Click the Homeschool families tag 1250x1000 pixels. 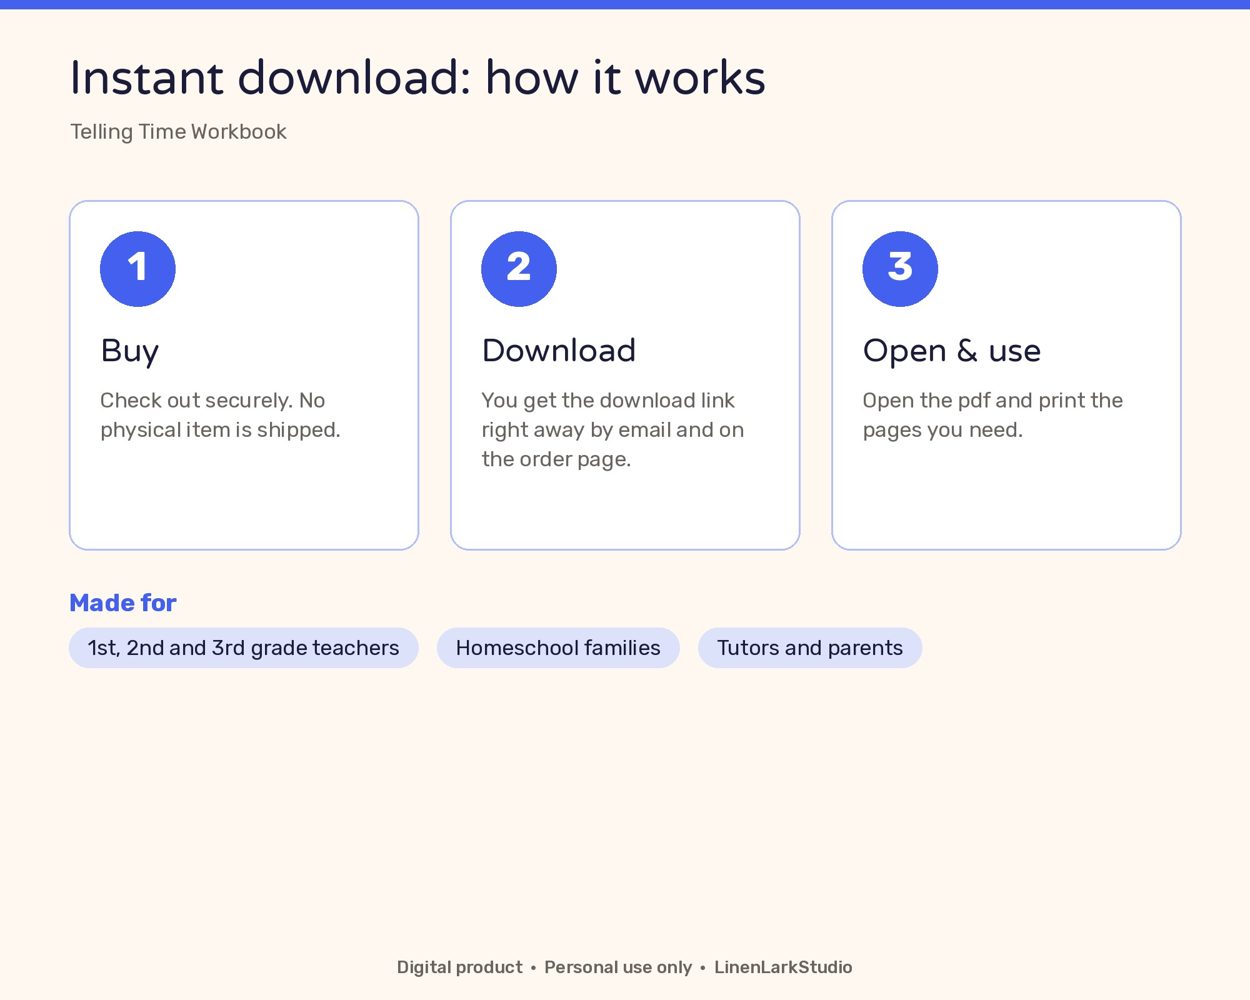[x=558, y=648]
